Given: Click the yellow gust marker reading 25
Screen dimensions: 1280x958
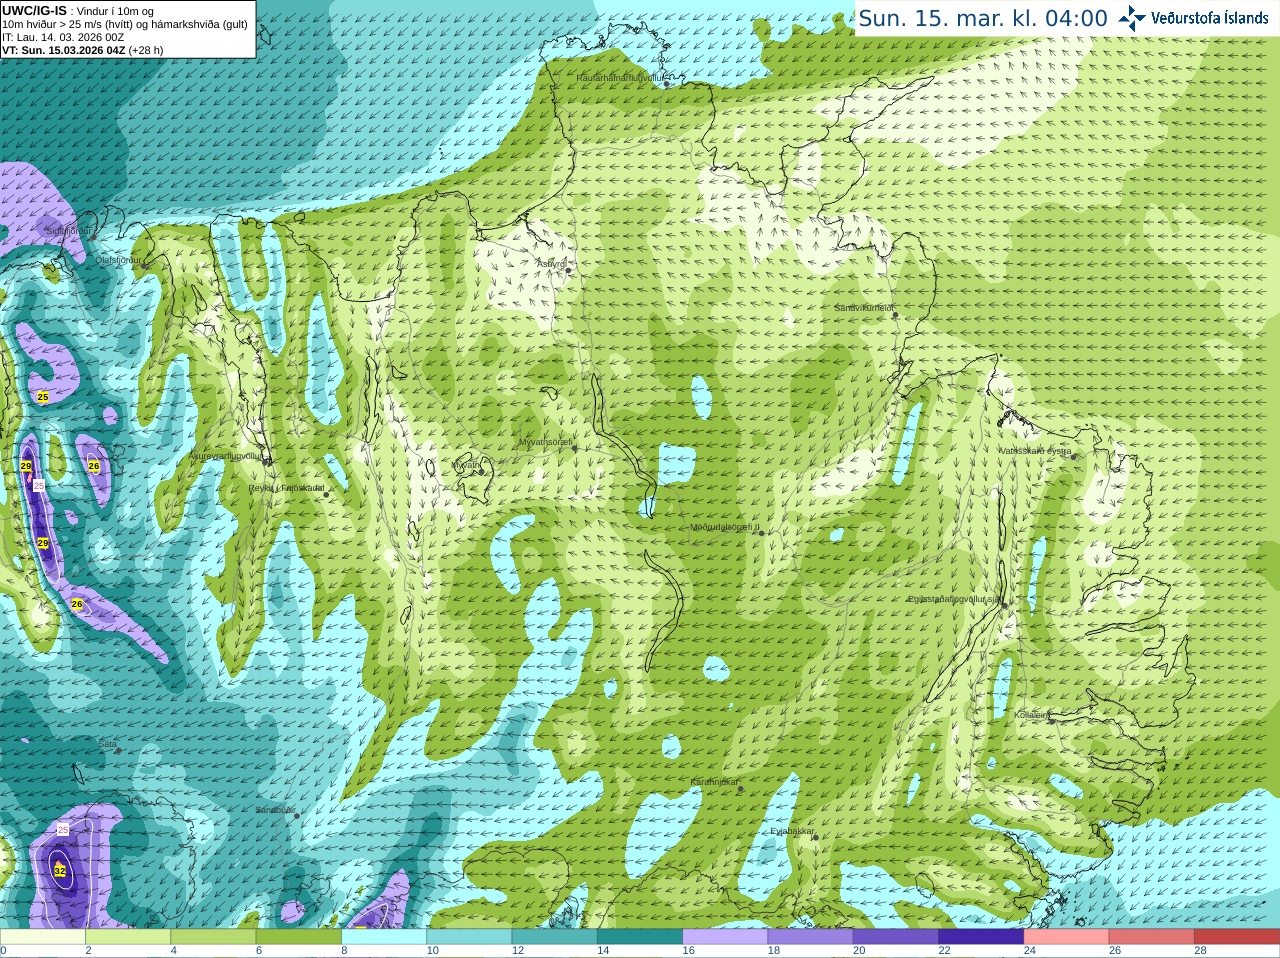Looking at the screenshot, I should point(43,397).
